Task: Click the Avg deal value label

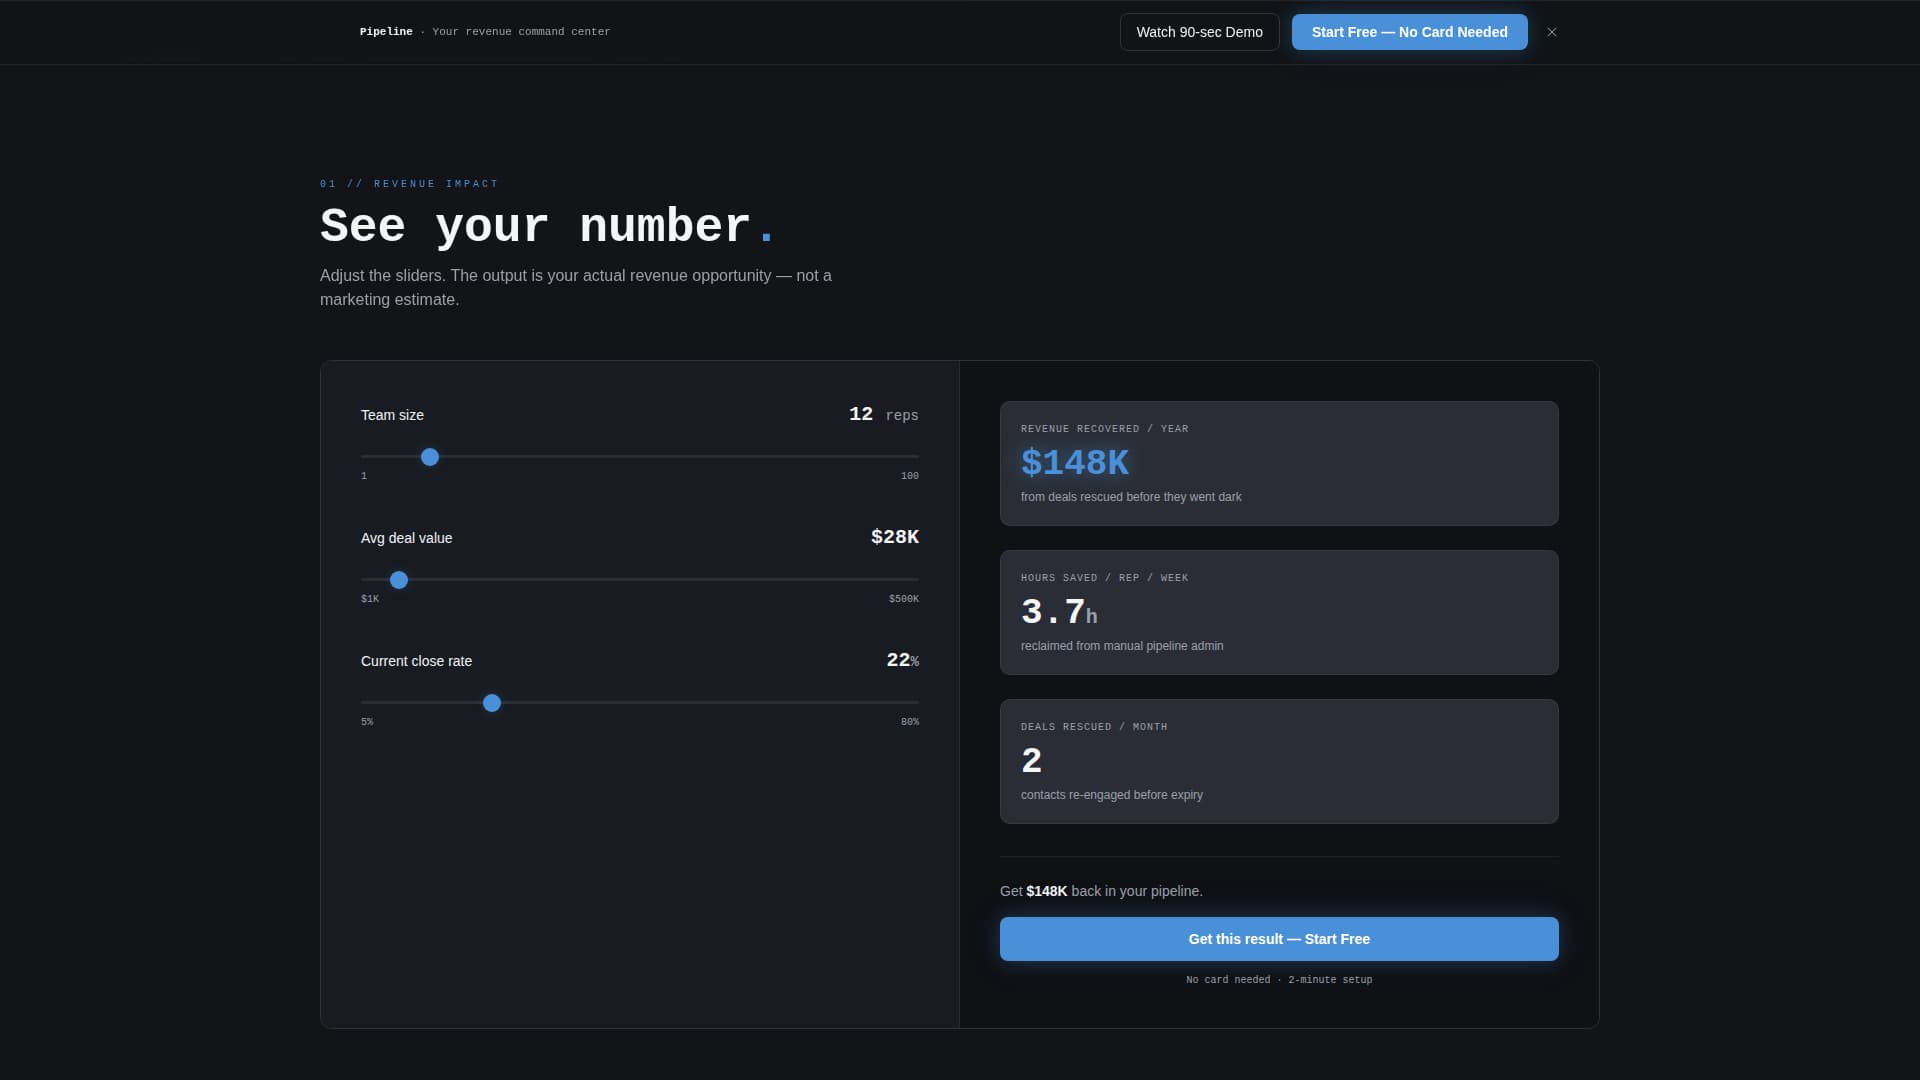Action: click(407, 538)
